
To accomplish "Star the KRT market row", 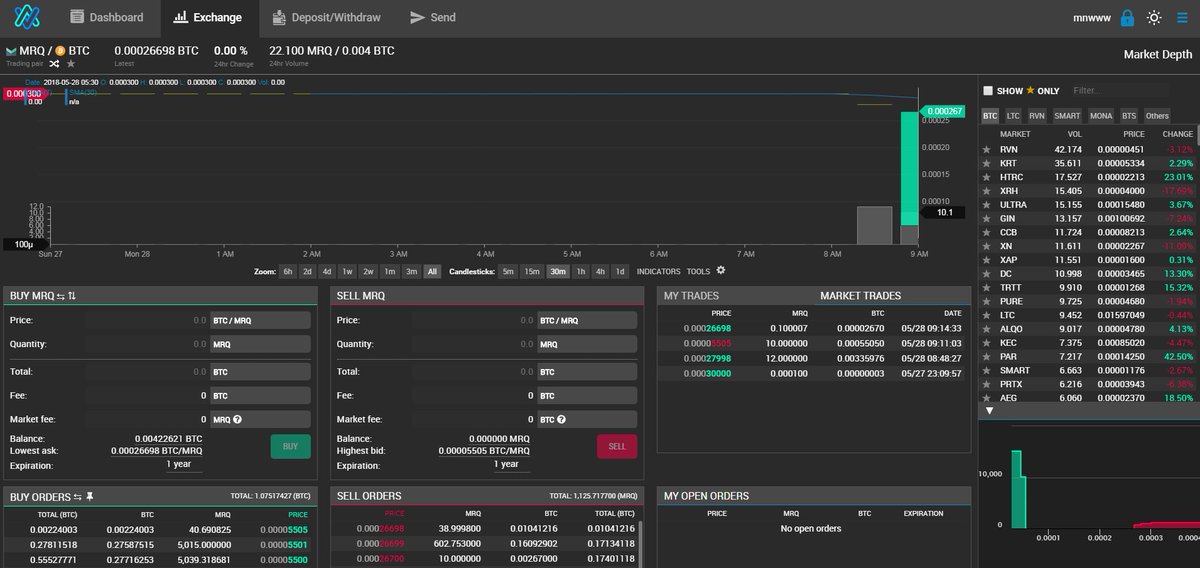I will [x=986, y=163].
